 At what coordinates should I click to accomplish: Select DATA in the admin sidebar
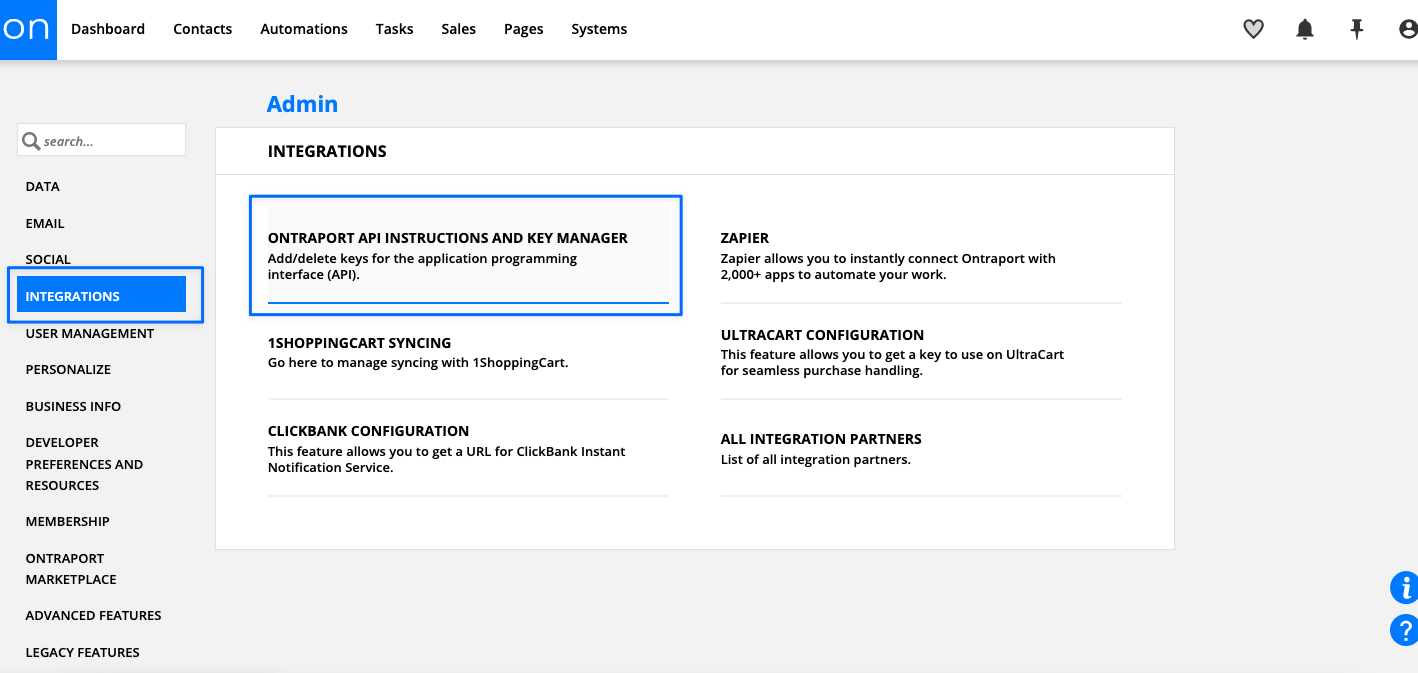pyautogui.click(x=43, y=186)
